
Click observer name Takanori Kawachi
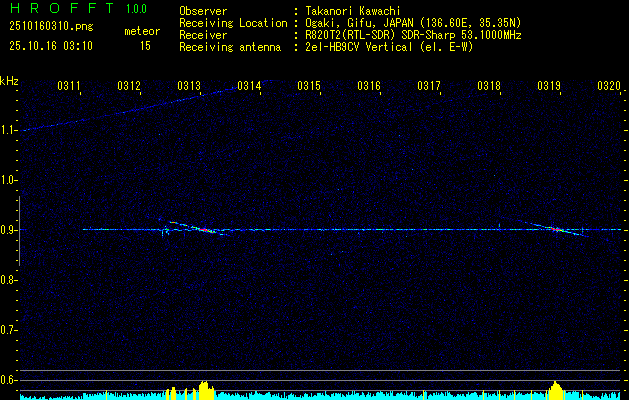[353, 11]
